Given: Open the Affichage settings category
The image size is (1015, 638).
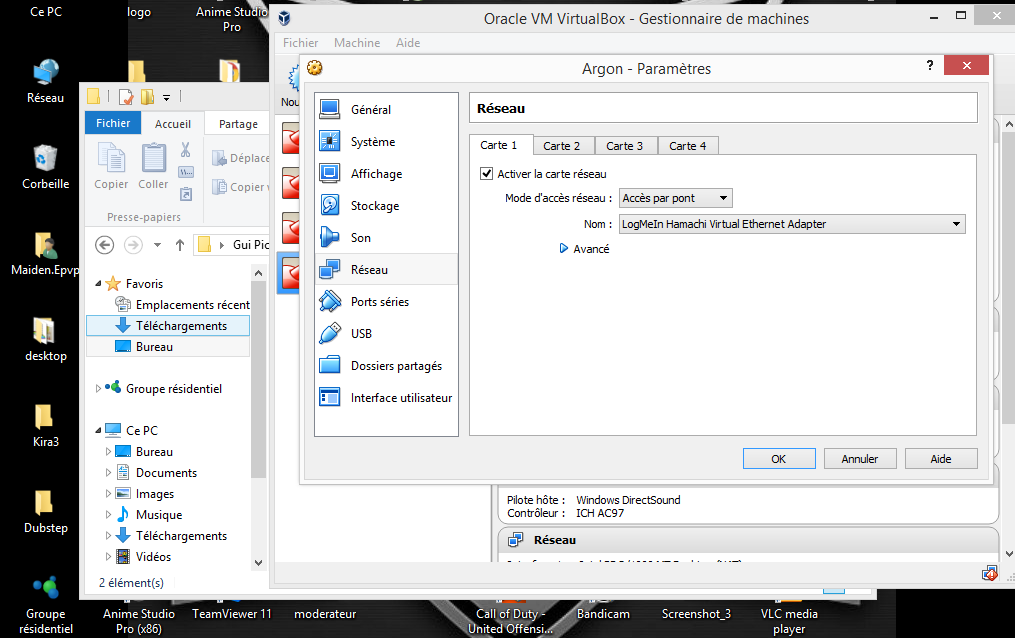Looking at the screenshot, I should 386,173.
